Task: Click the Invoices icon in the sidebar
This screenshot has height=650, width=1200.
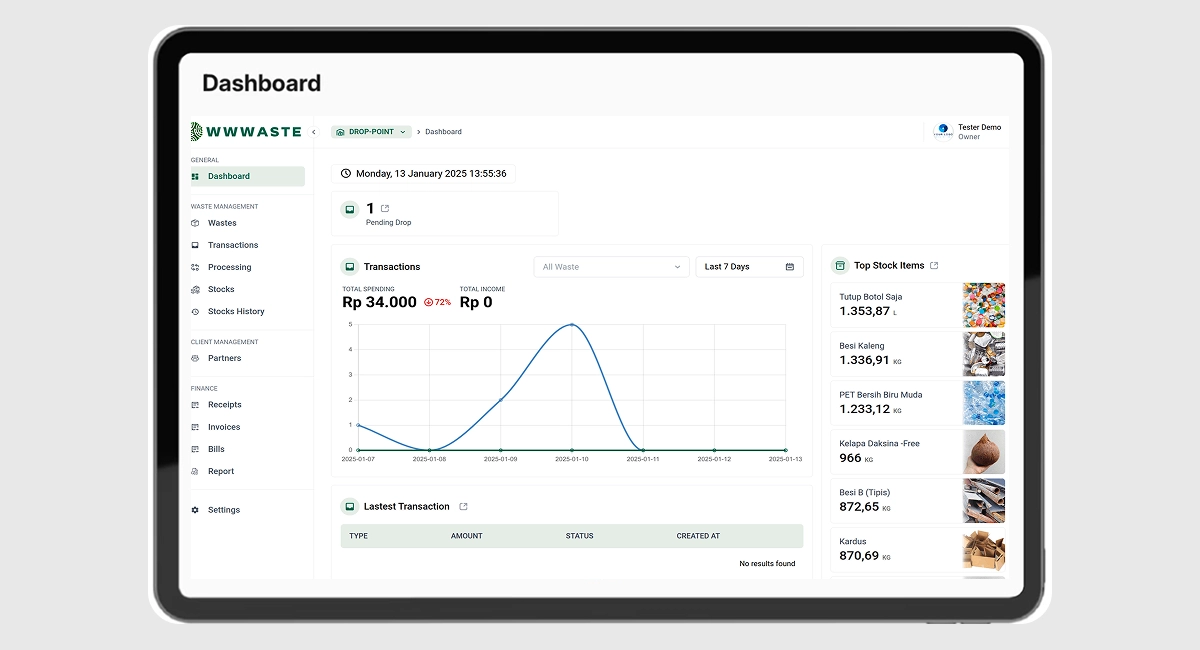Action: (195, 426)
